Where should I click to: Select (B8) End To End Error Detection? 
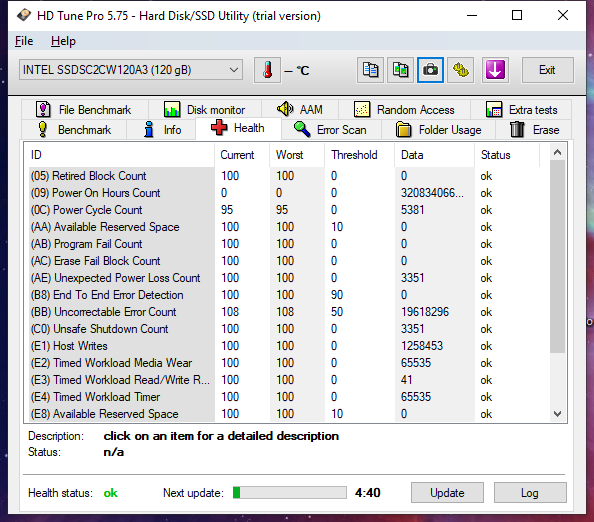[x=284, y=295]
